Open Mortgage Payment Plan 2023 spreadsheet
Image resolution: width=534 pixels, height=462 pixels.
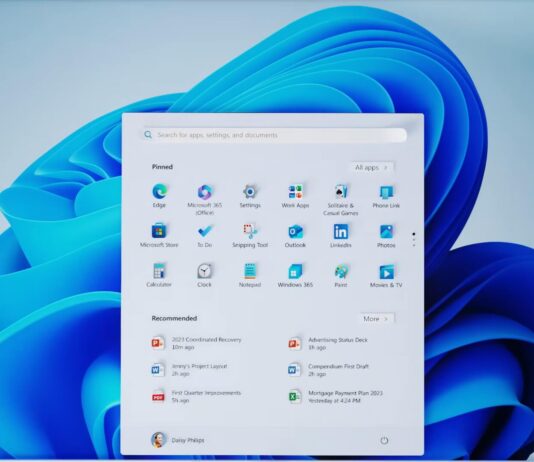335,397
